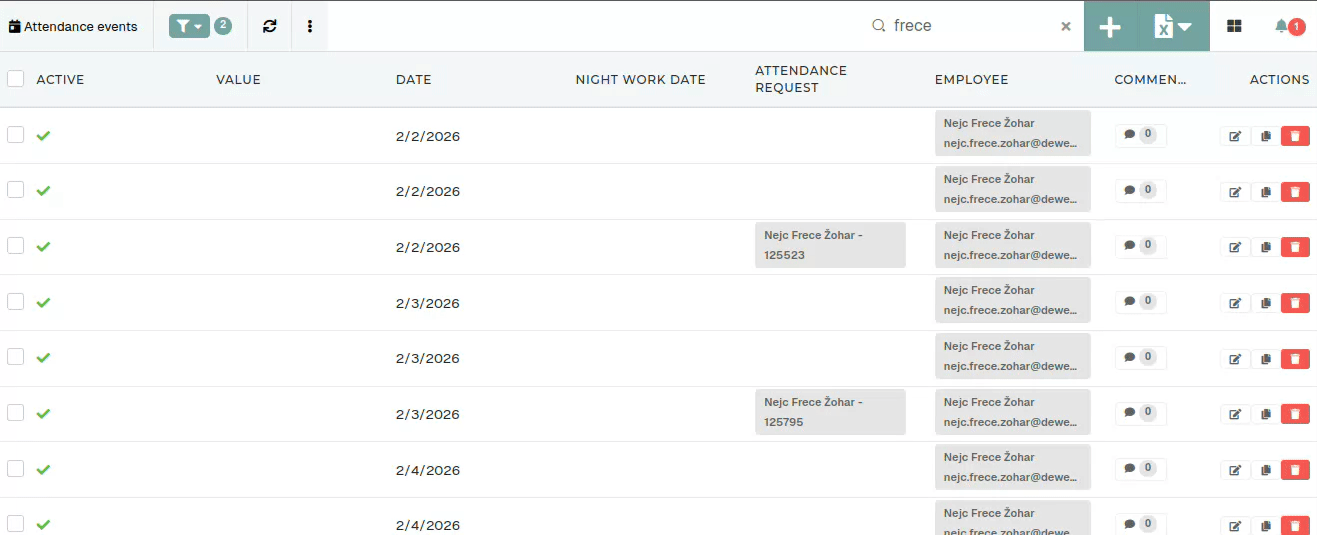Open employee chip in the 125795 row
The height and width of the screenshot is (535, 1317).
(1013, 412)
